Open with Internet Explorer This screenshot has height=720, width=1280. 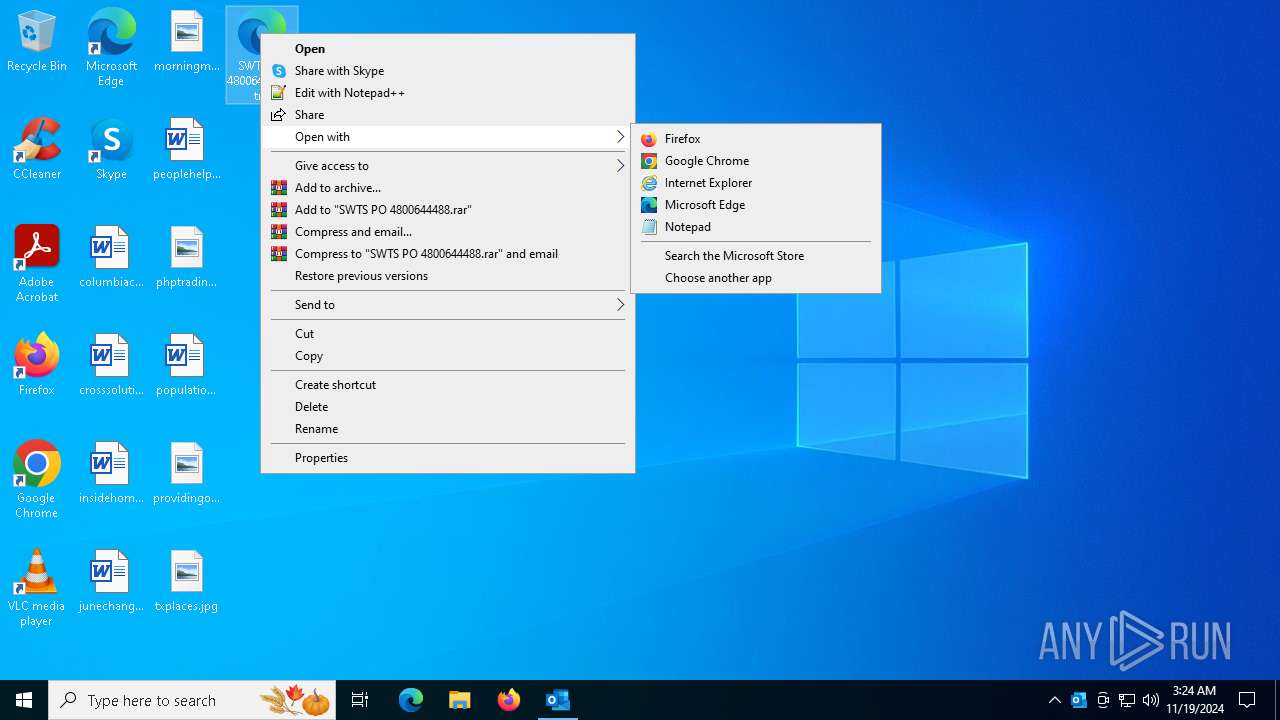coord(756,183)
